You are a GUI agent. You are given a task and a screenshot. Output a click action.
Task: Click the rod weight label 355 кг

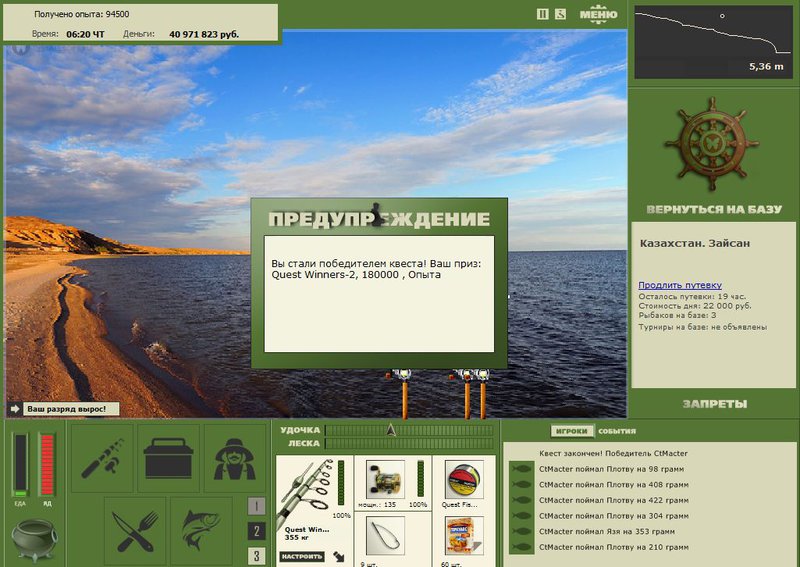click(299, 537)
